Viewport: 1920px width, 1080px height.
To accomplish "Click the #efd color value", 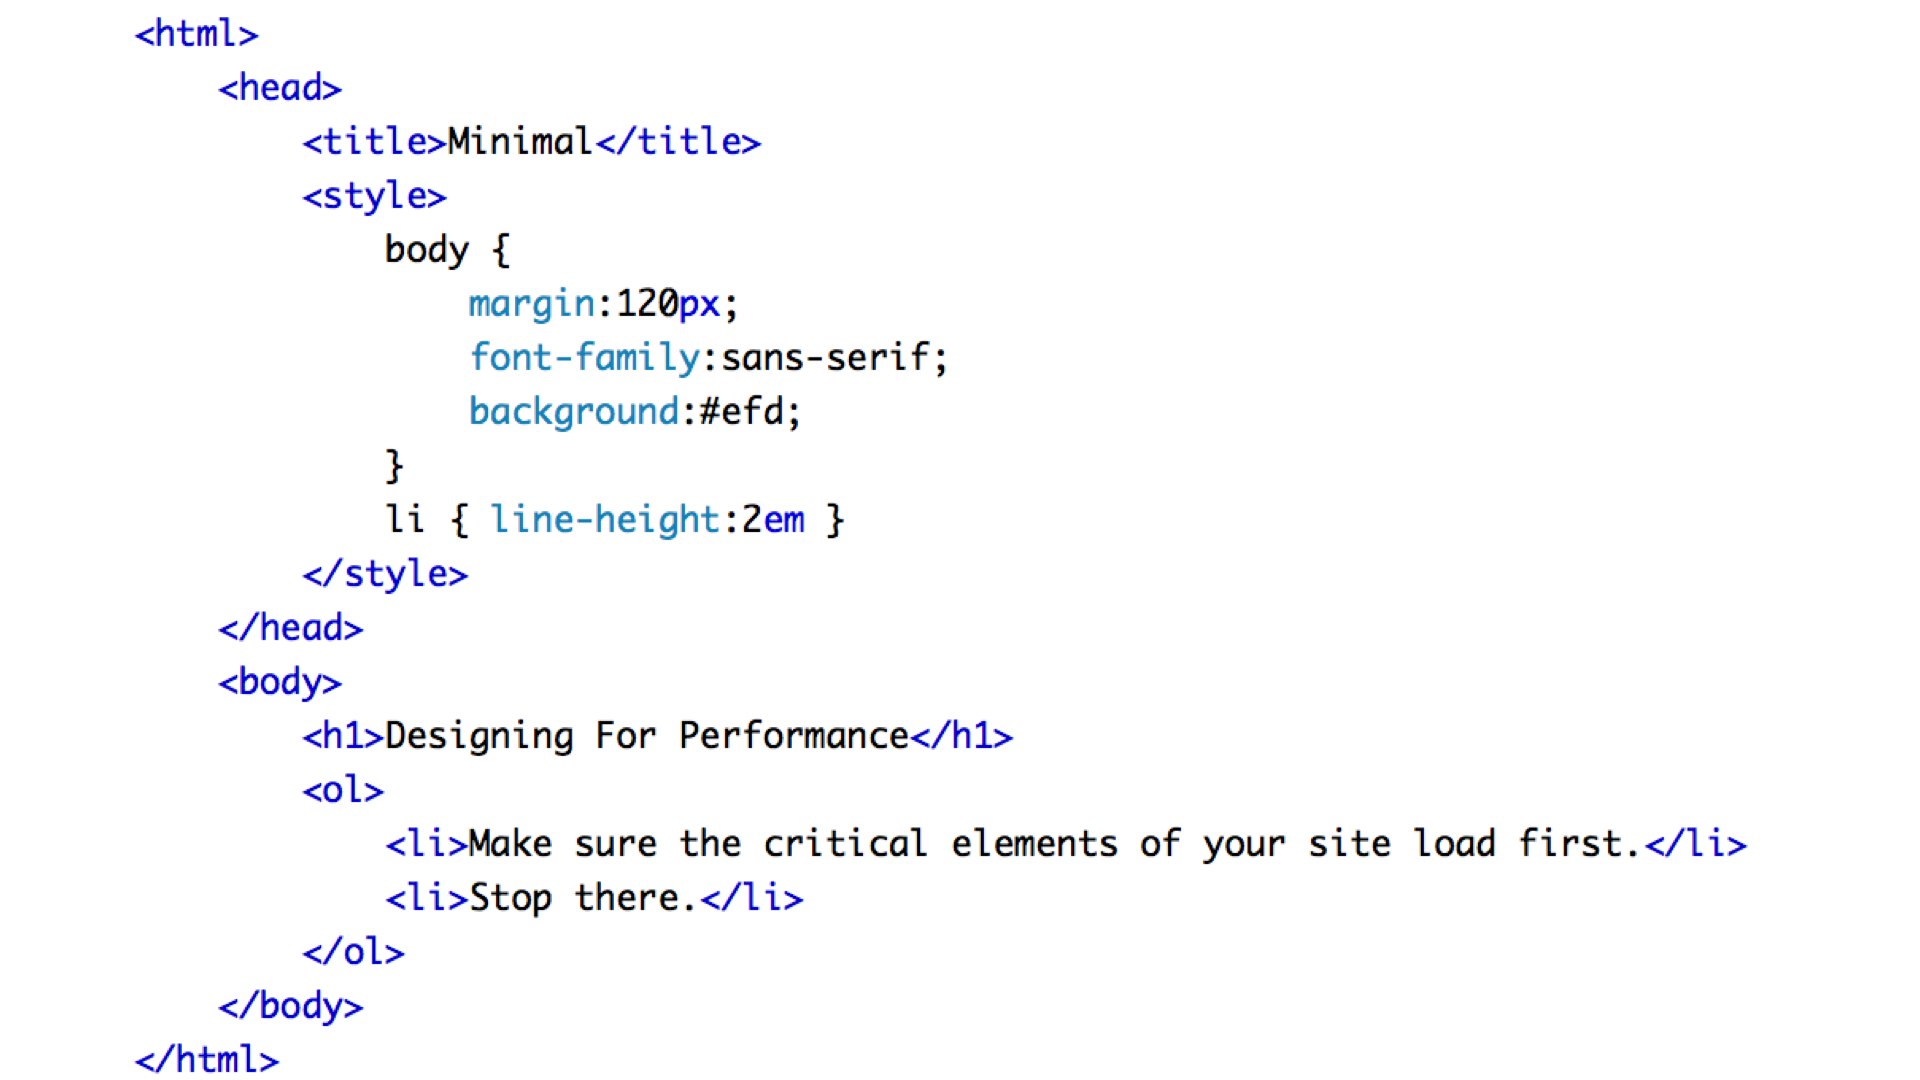I will pyautogui.click(x=742, y=411).
